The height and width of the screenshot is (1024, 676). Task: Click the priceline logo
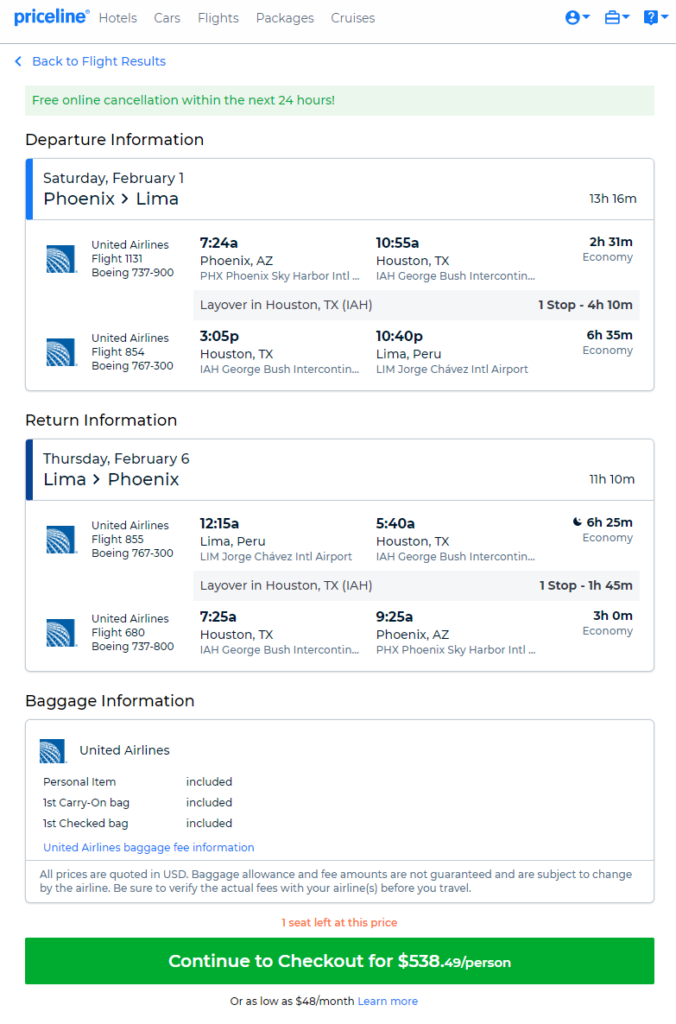(52, 17)
